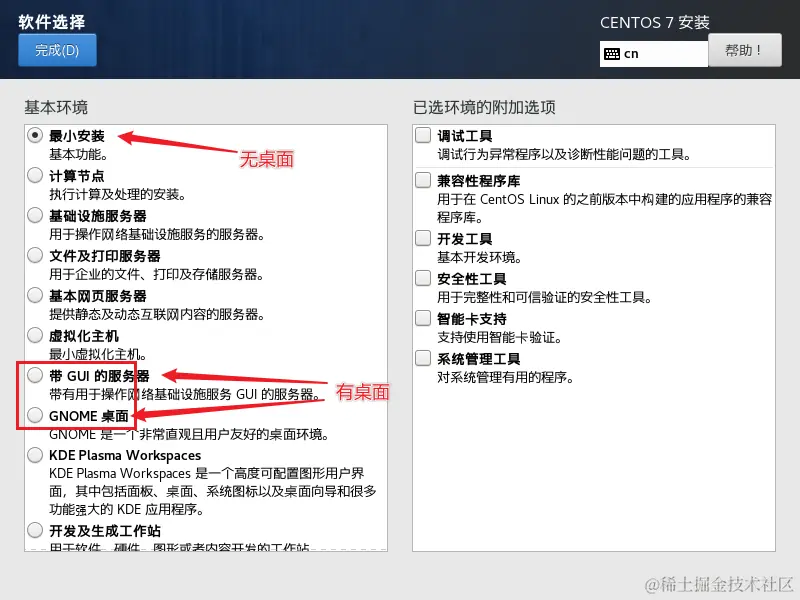Click the keyboard layout icon next to cn

(x=611, y=54)
